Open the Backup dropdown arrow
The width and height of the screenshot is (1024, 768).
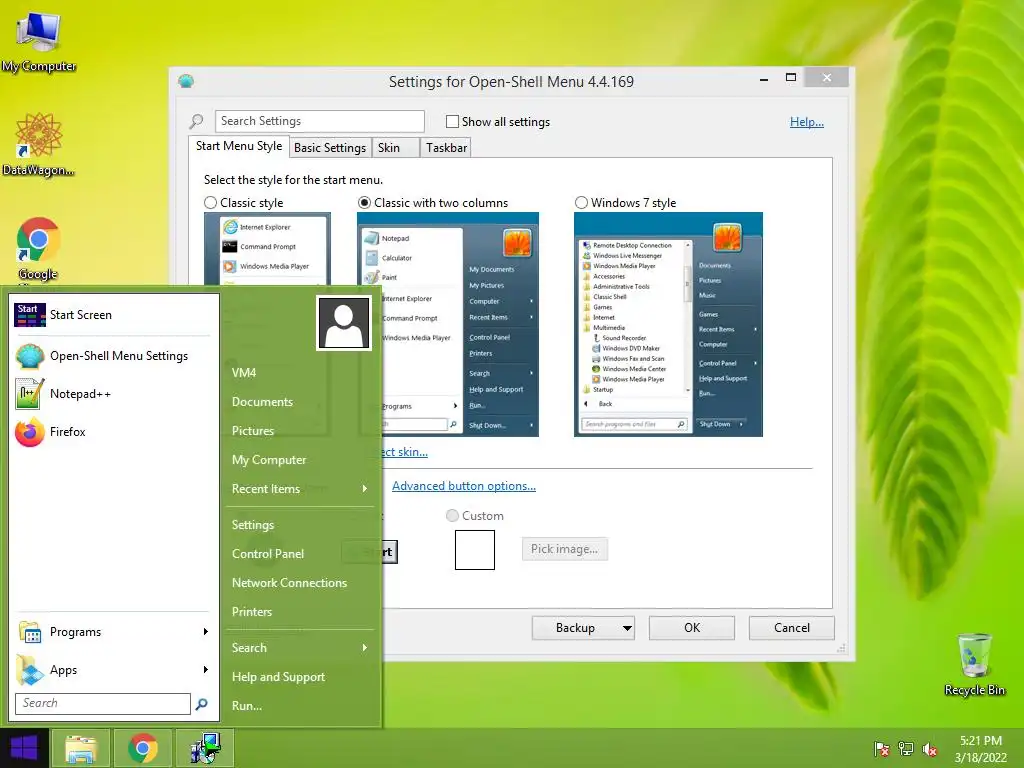click(x=627, y=628)
